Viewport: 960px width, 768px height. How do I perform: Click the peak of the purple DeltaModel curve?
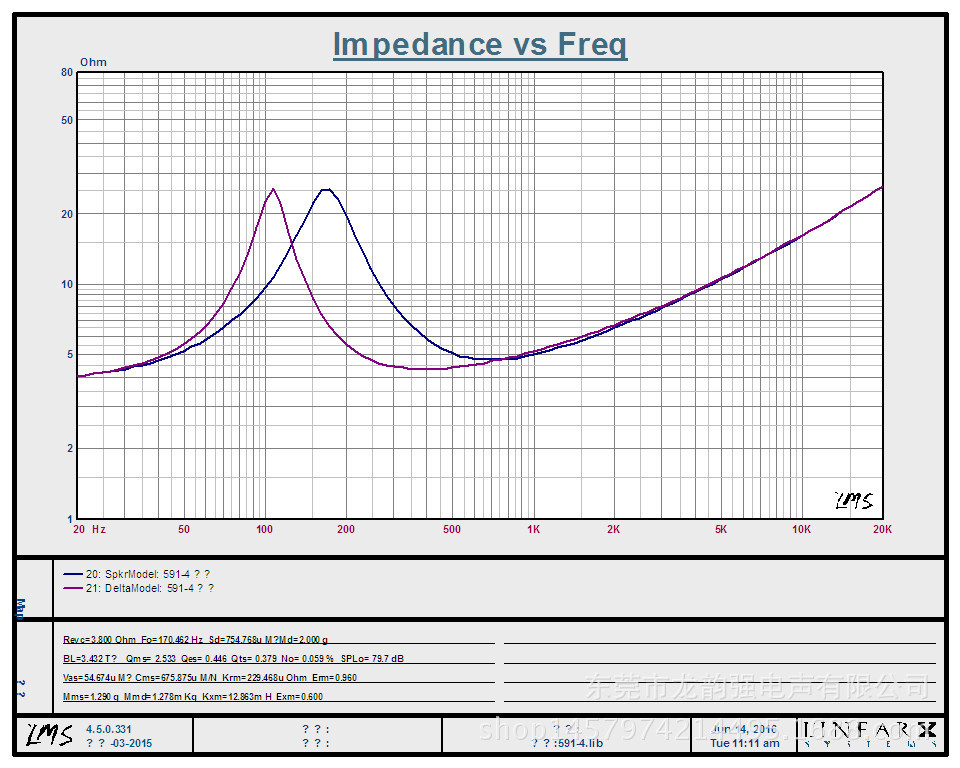pos(273,189)
